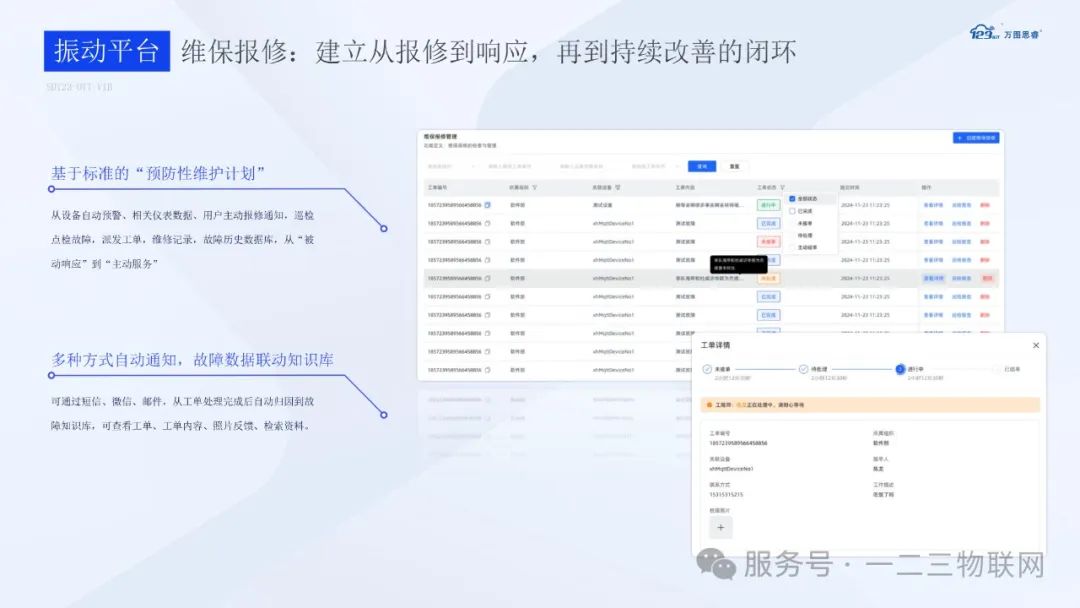Click the slide title starting 维保报修：建立从报修到响应
Image resolution: width=1080 pixels, height=608 pixels.
pyautogui.click(x=489, y=52)
